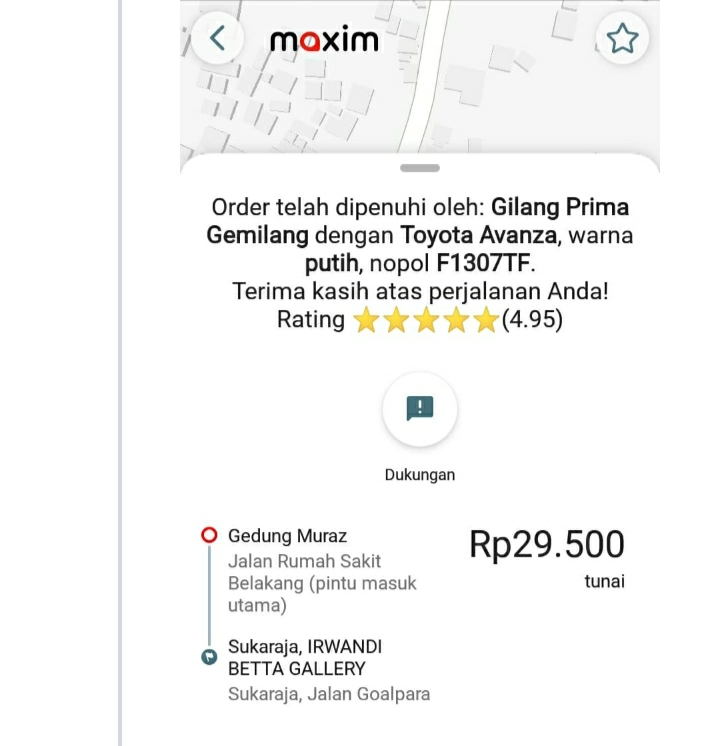Click the tunai payment method label
Image resolution: width=719 pixels, height=746 pixels.
point(604,581)
